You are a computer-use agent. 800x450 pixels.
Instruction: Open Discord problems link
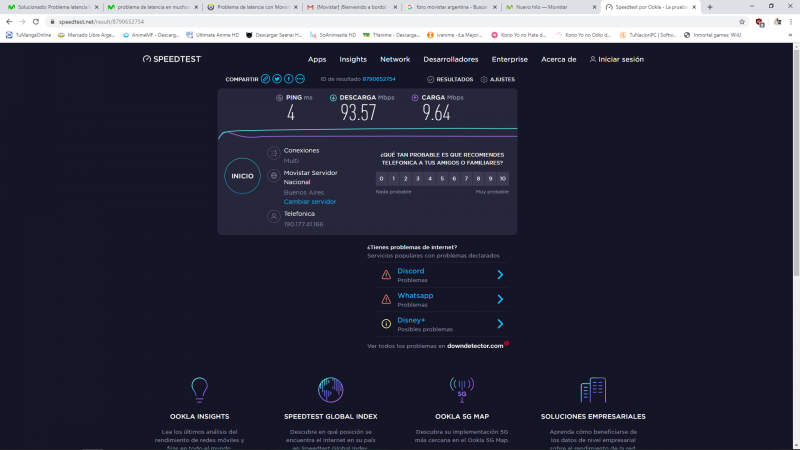(411, 271)
